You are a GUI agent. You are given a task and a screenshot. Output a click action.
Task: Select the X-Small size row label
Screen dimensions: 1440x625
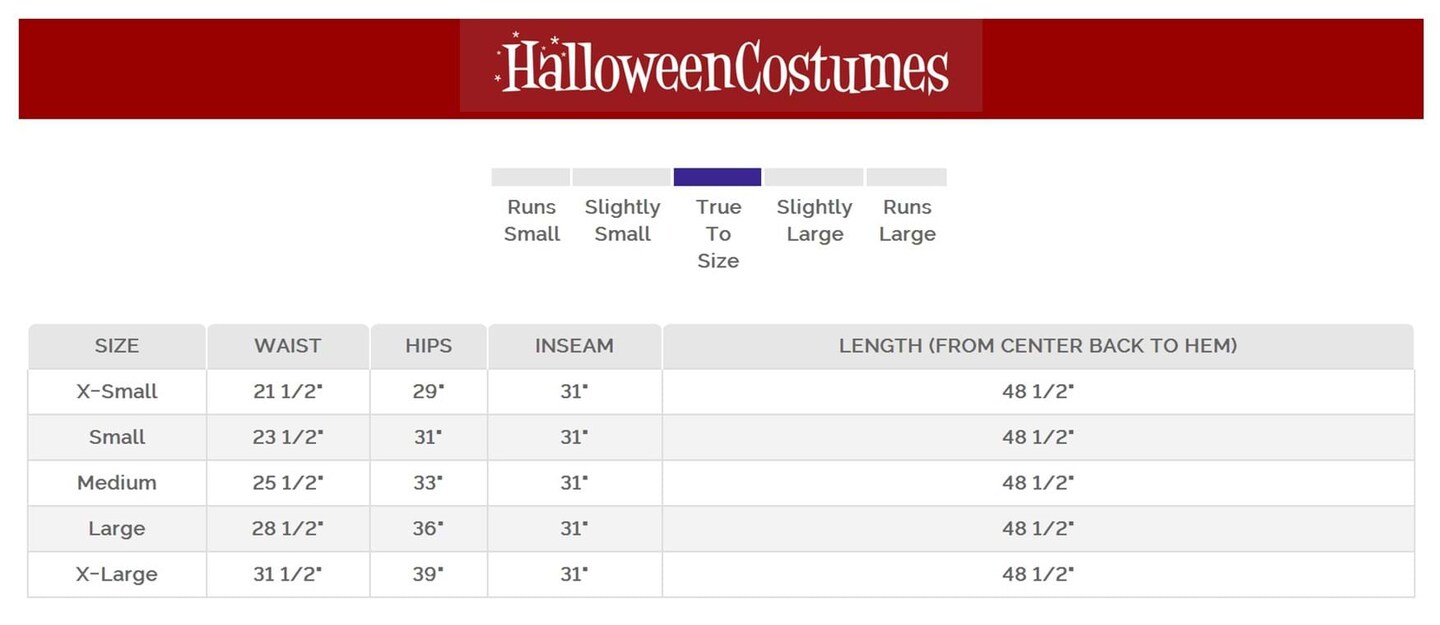point(117,391)
